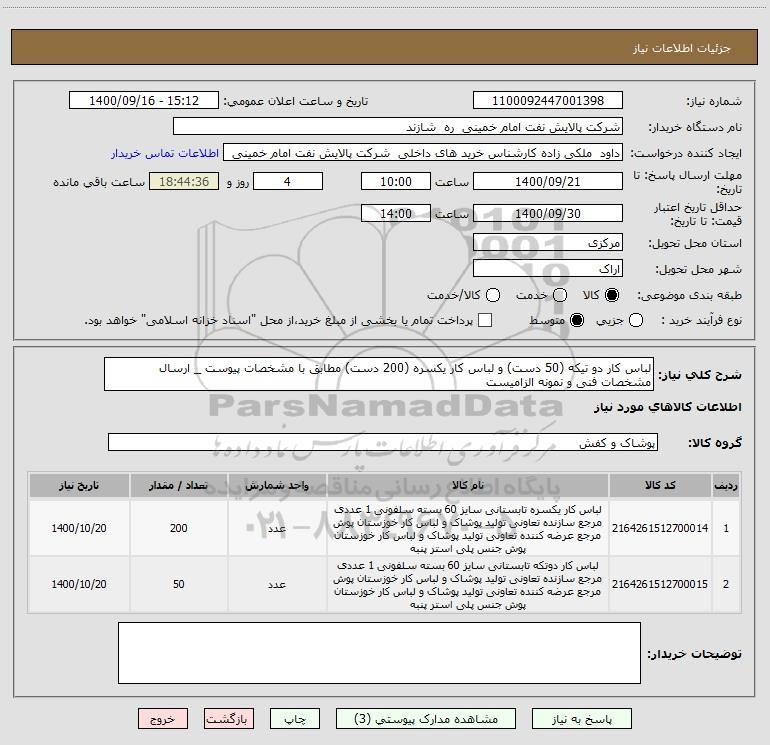Click the buyer name field شرکت پالایش نفت
This screenshot has width=770, height=745.
[x=398, y=126]
